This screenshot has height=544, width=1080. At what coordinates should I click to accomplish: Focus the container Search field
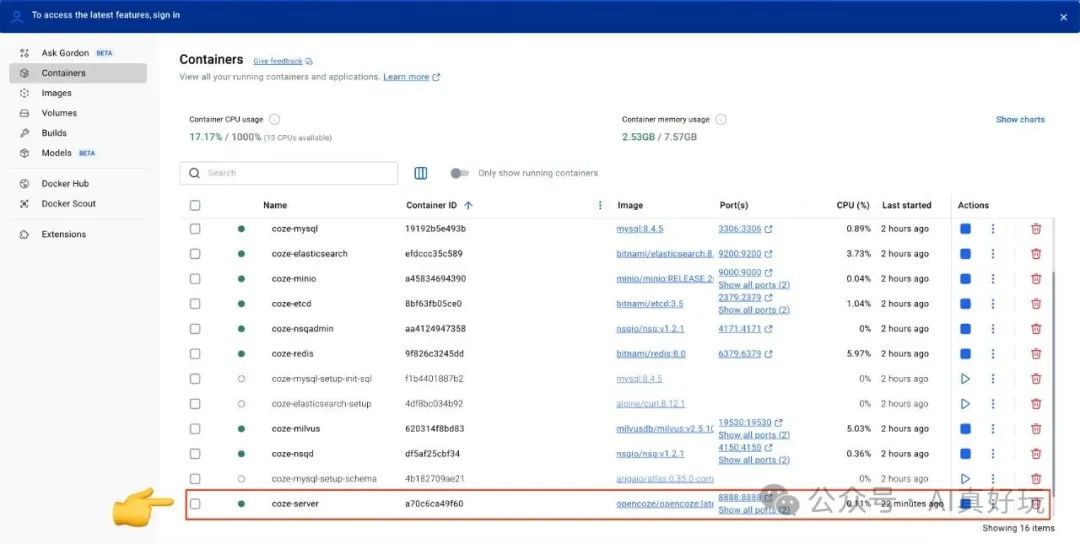pos(289,174)
